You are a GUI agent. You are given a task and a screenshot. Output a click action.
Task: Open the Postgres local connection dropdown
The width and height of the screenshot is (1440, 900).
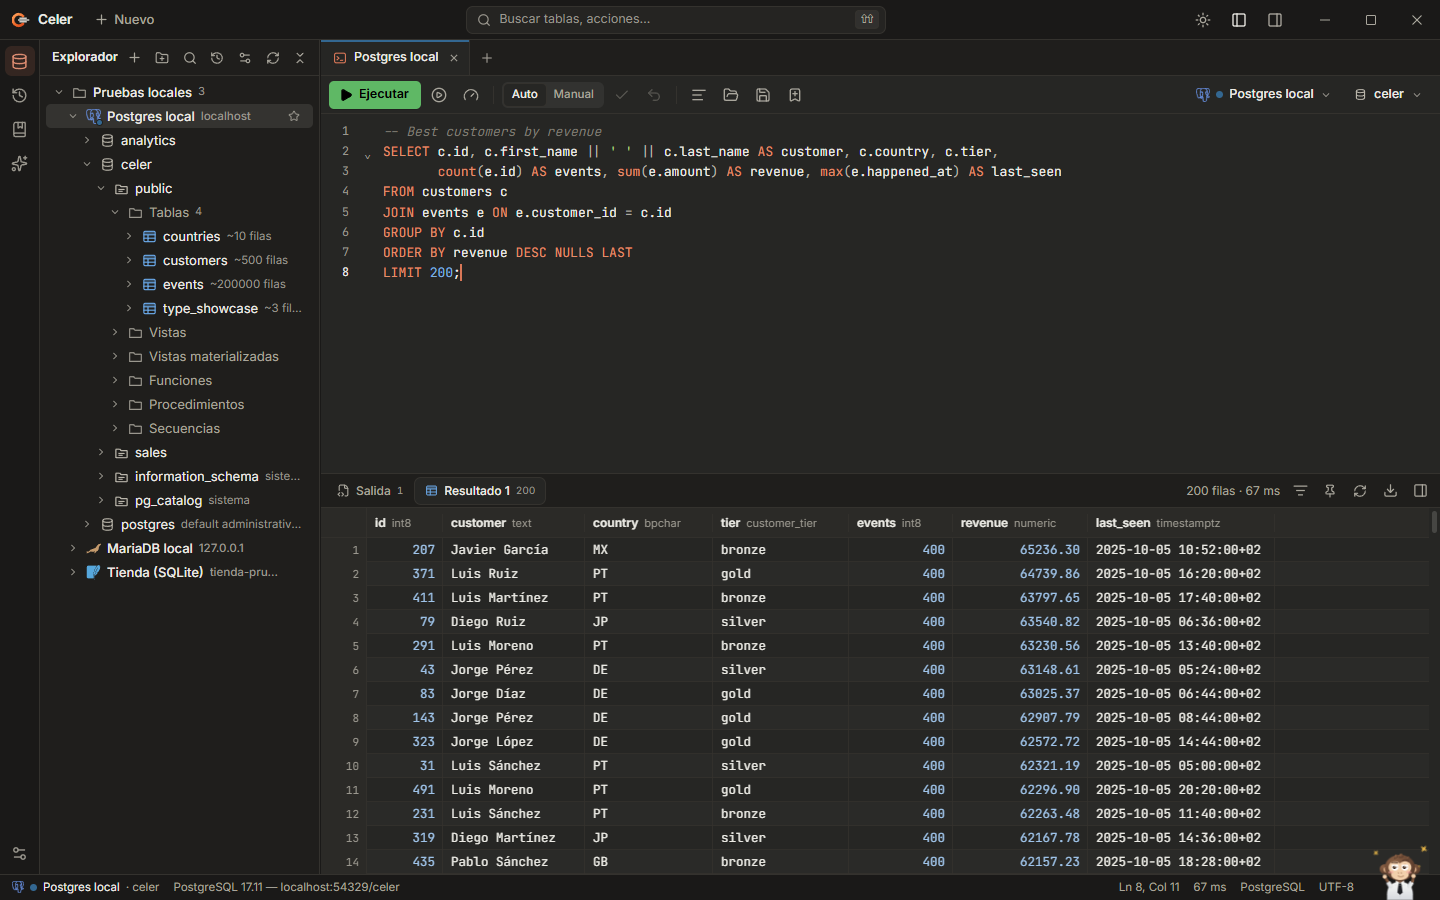point(1263,94)
